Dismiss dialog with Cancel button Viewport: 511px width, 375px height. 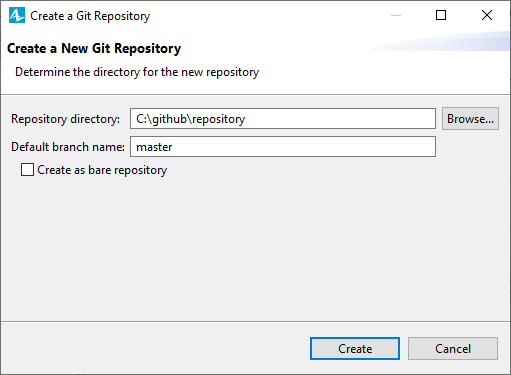point(453,349)
